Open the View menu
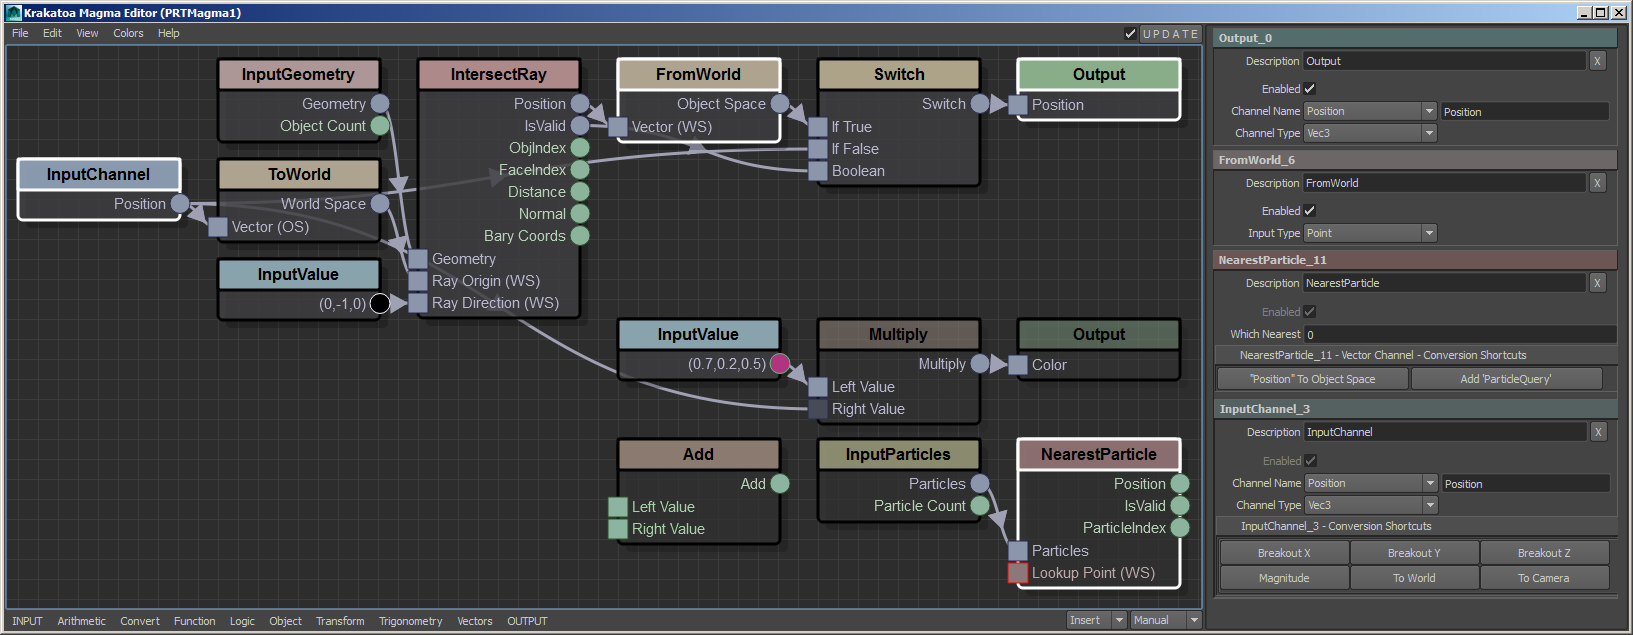1633x635 pixels. [87, 33]
